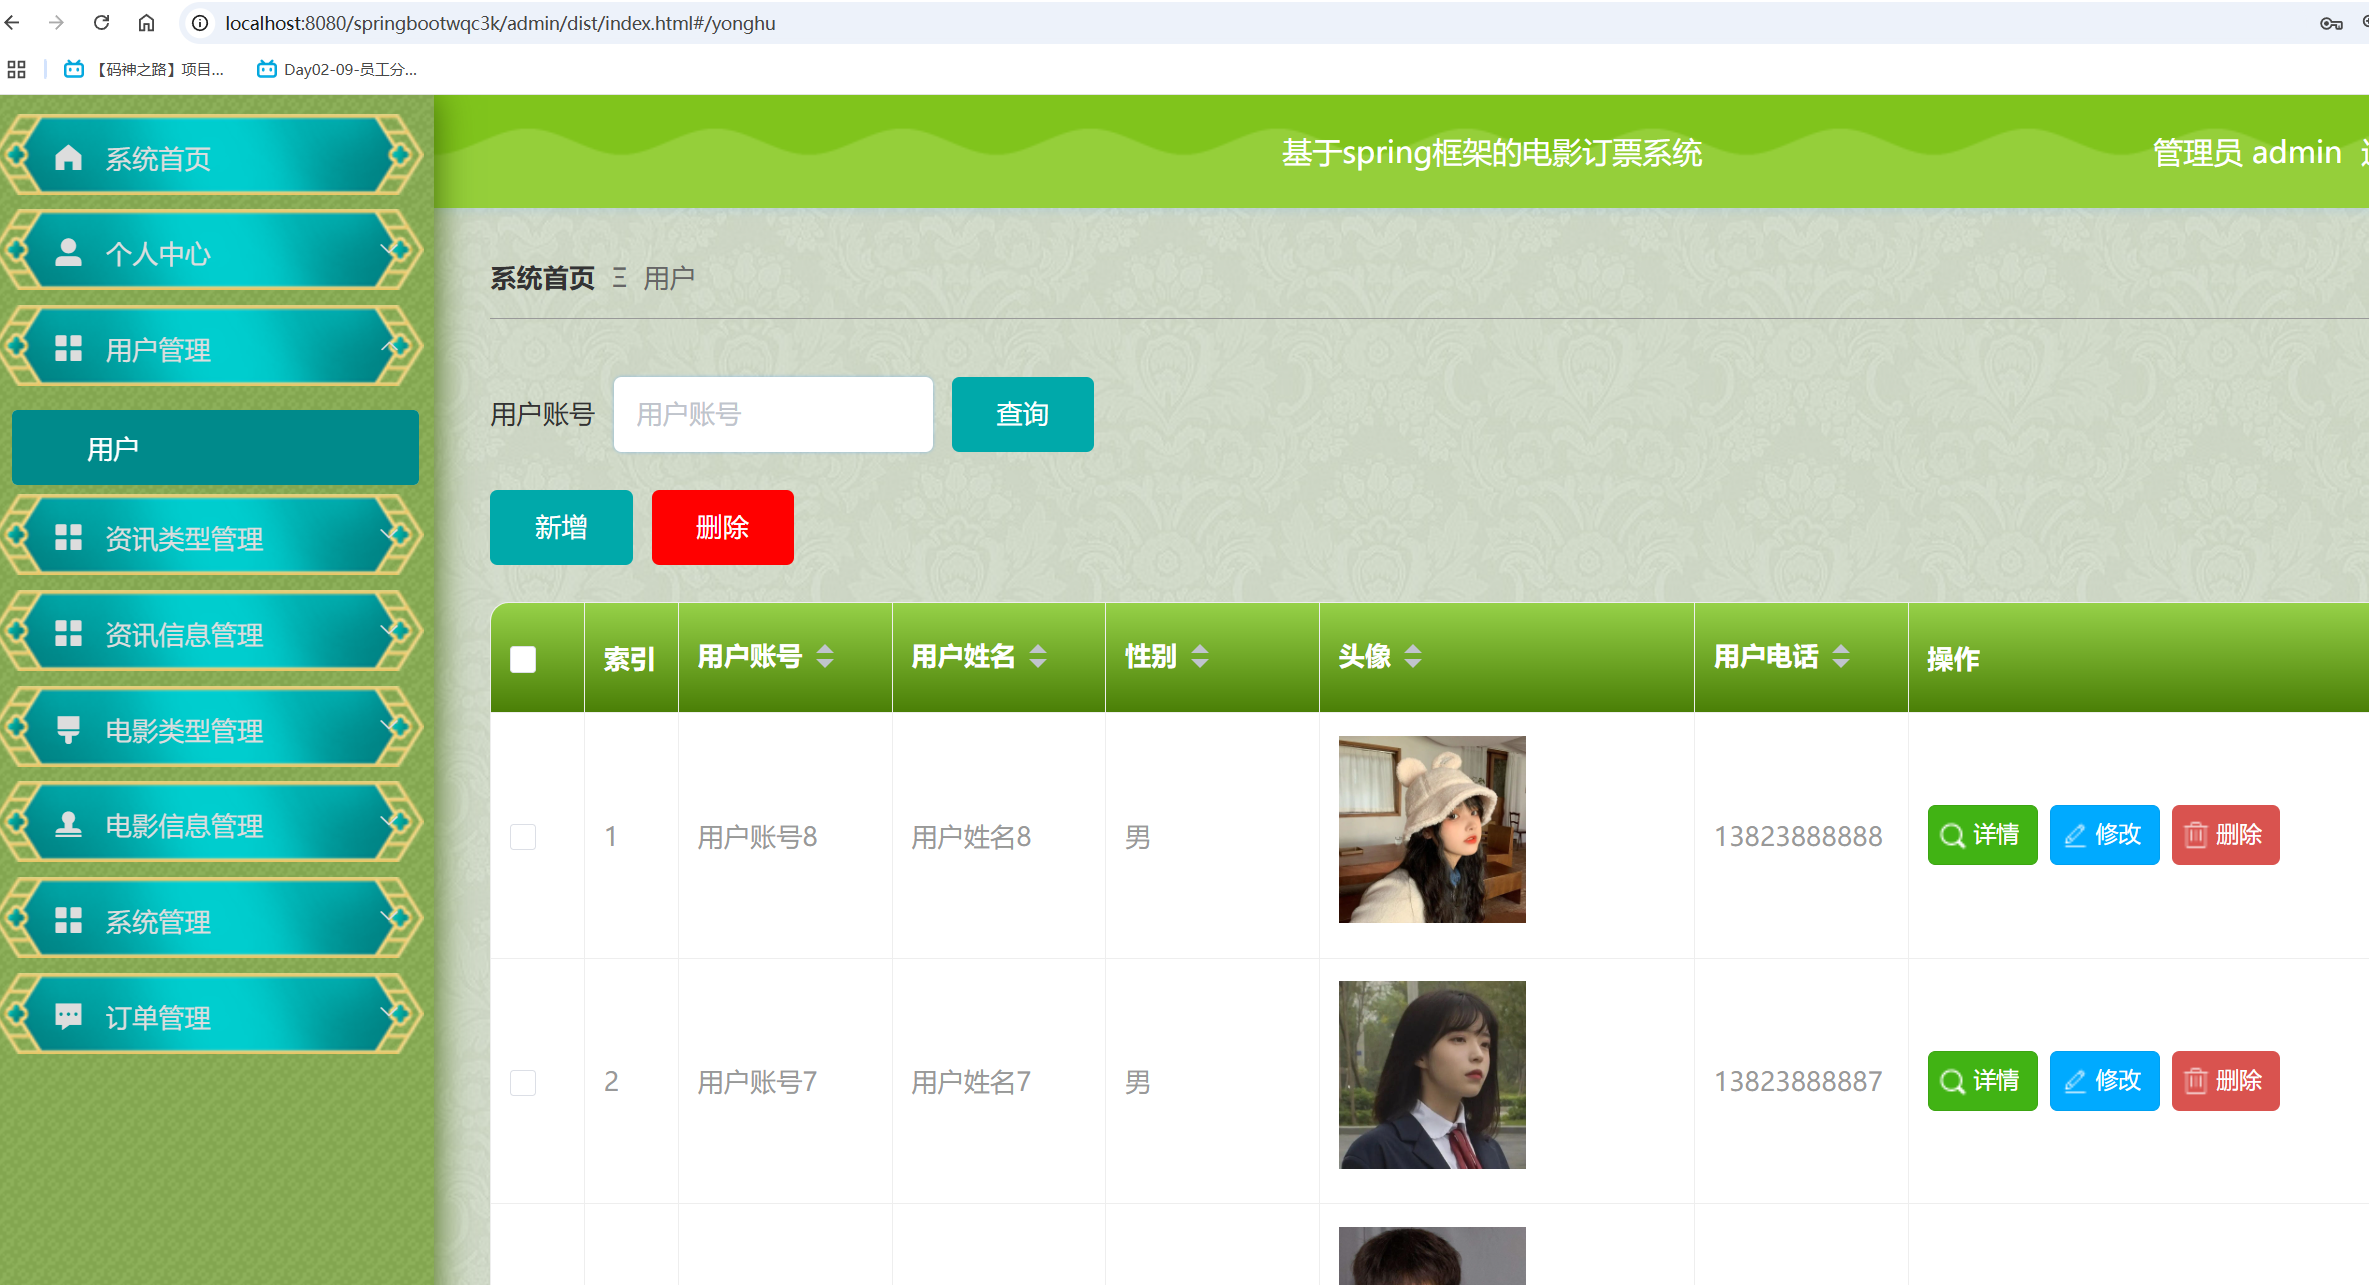Click the 基于spring框架的电影订票系统 title
This screenshot has width=2369, height=1285.
point(1492,152)
